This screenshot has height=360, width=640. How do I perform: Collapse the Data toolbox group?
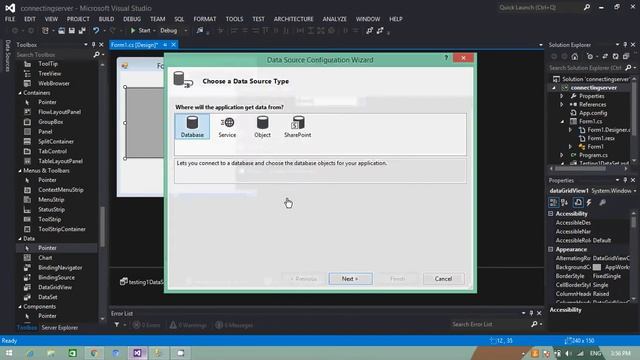(20, 238)
